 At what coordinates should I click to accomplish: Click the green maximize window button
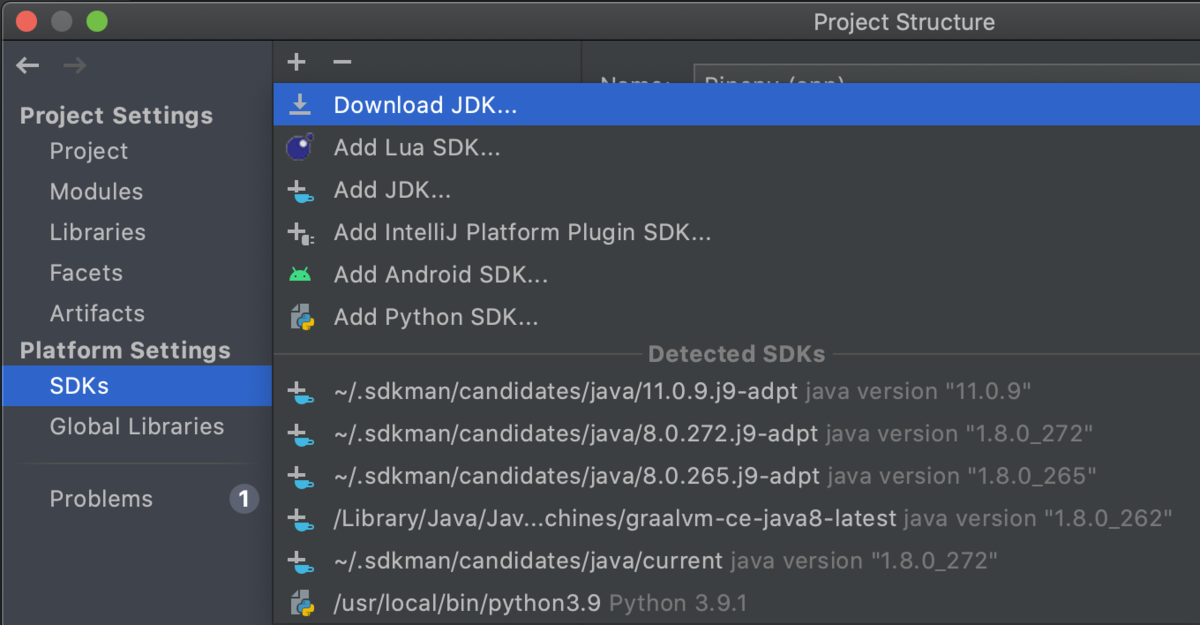click(x=96, y=21)
